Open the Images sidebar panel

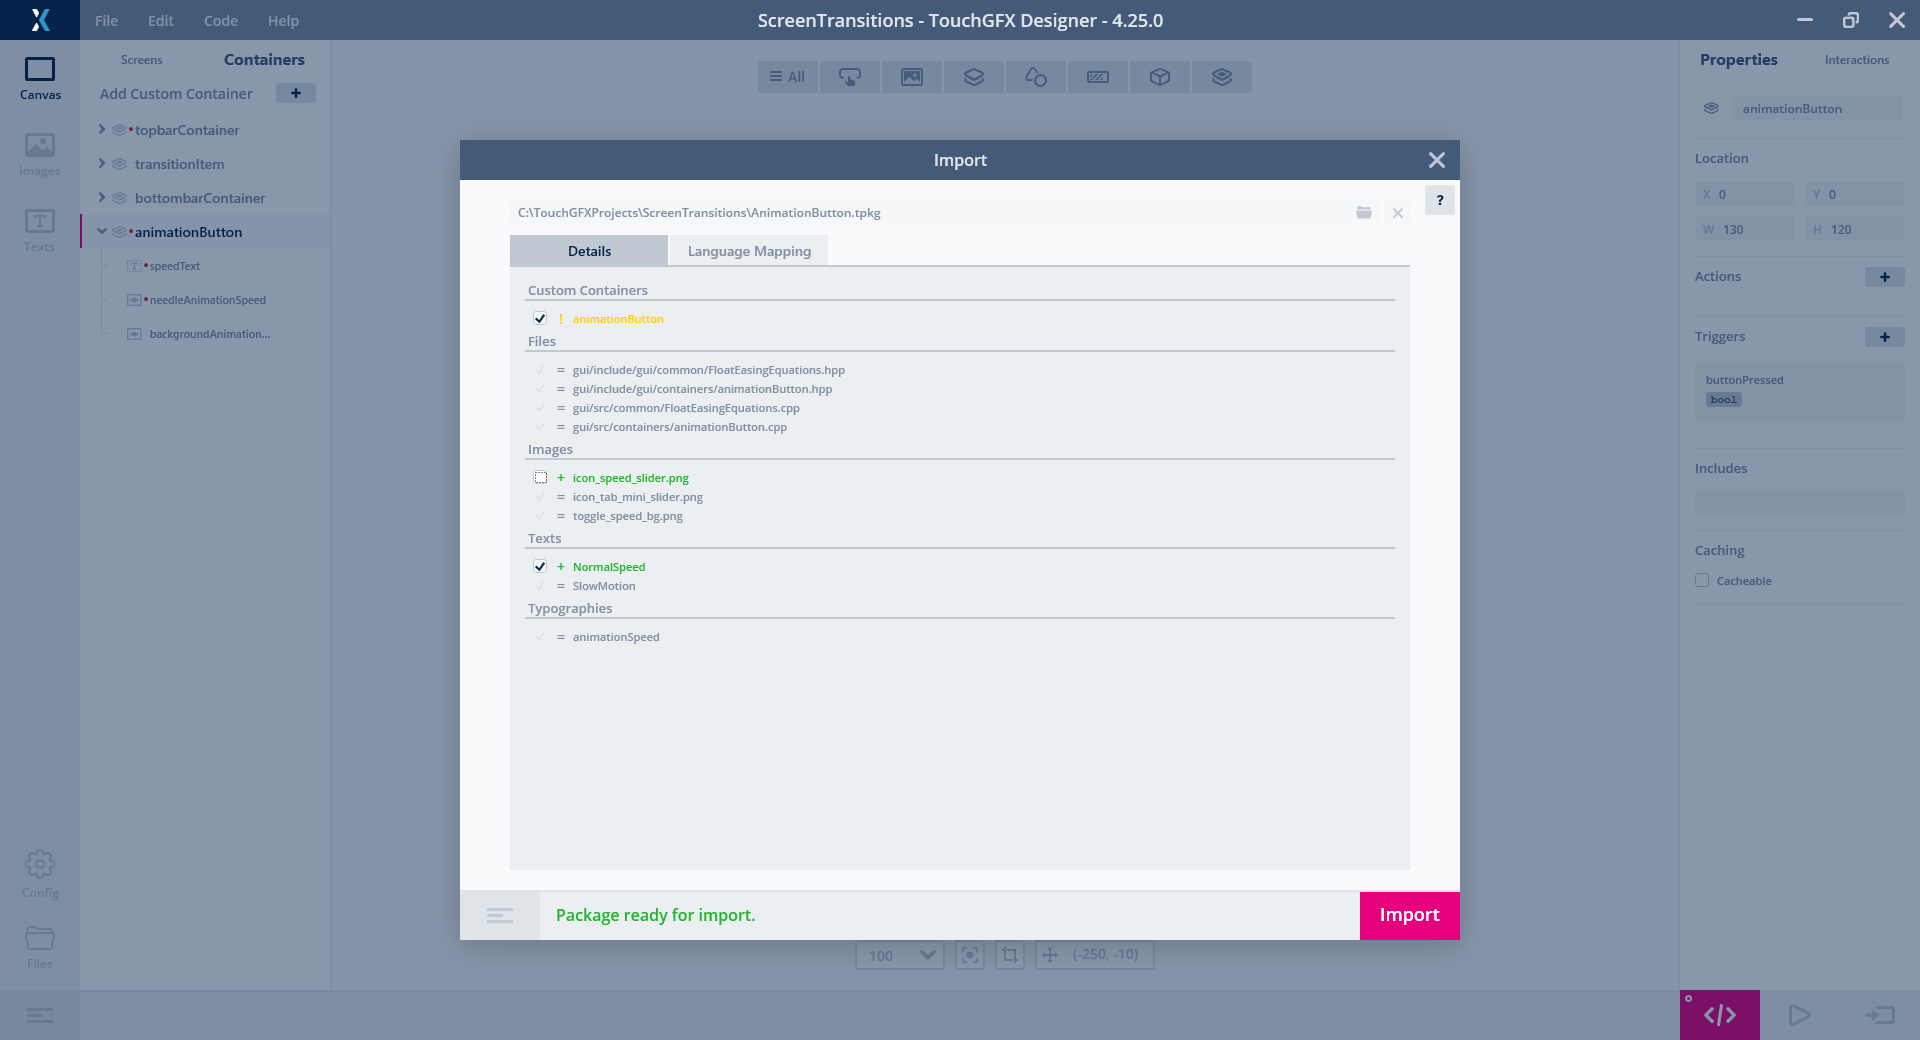coord(40,155)
